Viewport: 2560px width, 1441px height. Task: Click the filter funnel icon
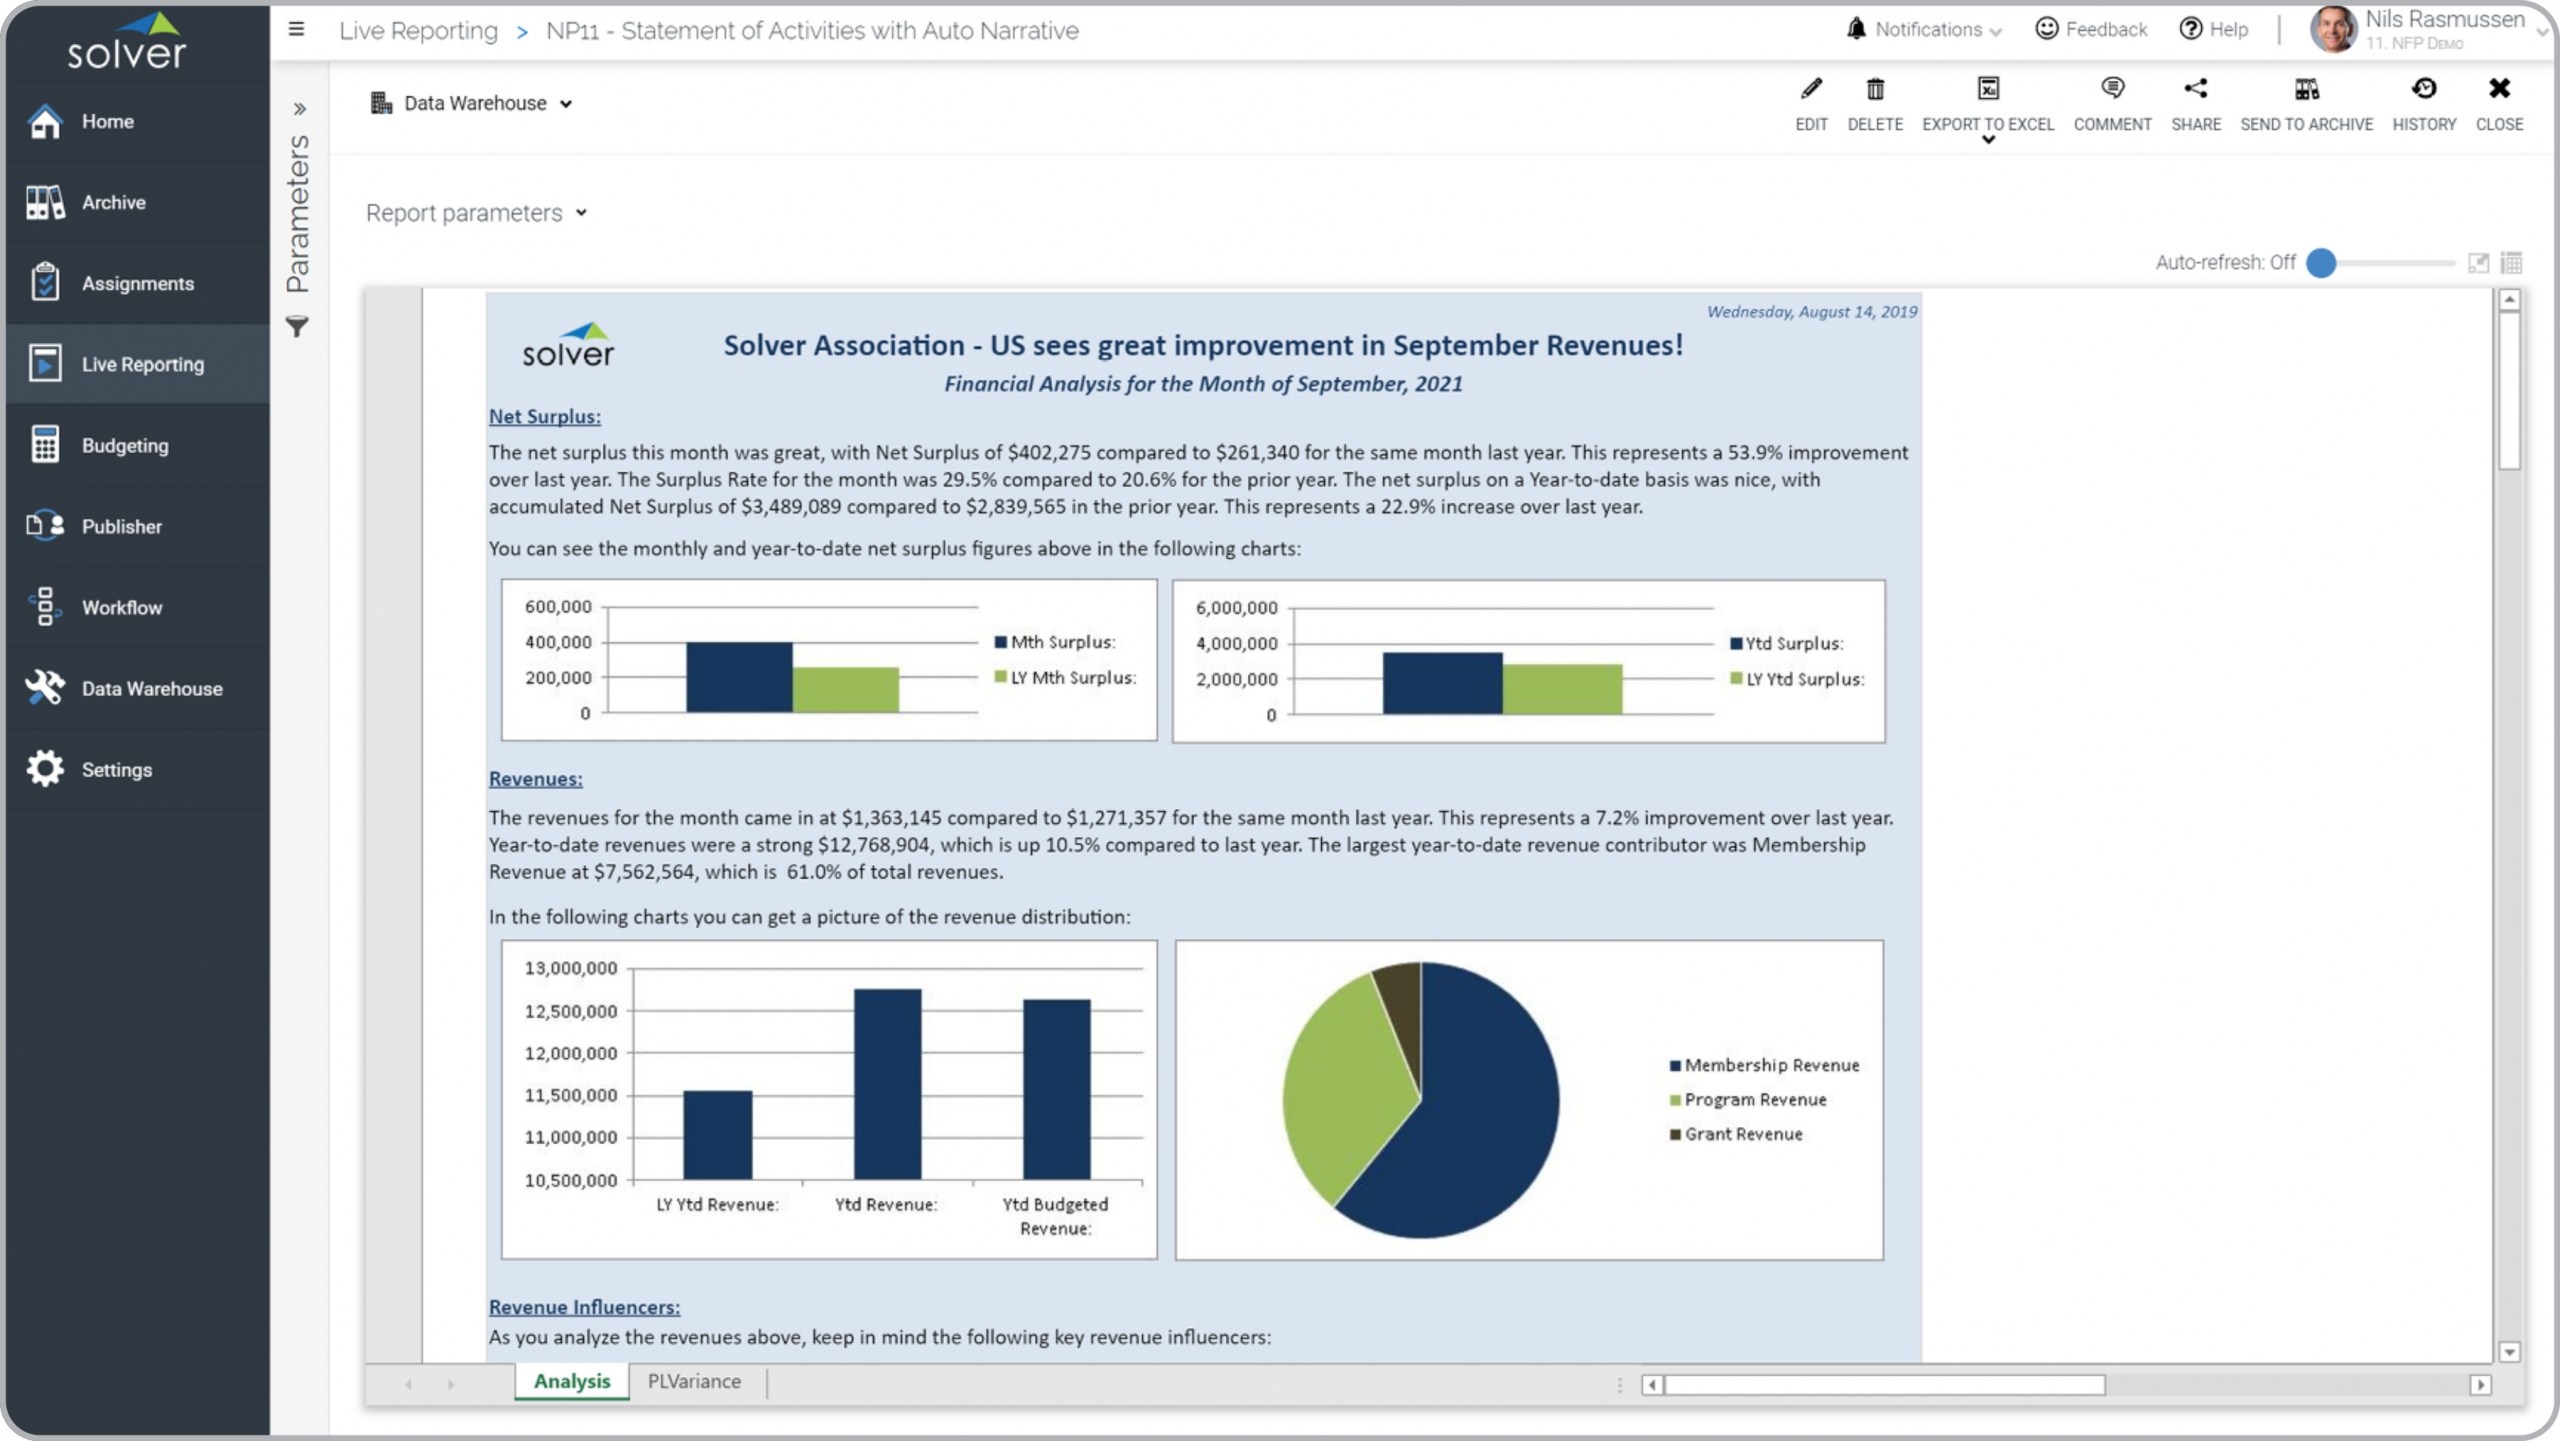(x=297, y=327)
